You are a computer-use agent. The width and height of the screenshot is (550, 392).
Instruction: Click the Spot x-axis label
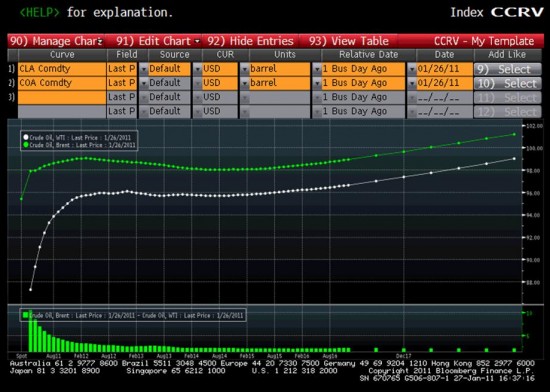[x=21, y=356]
